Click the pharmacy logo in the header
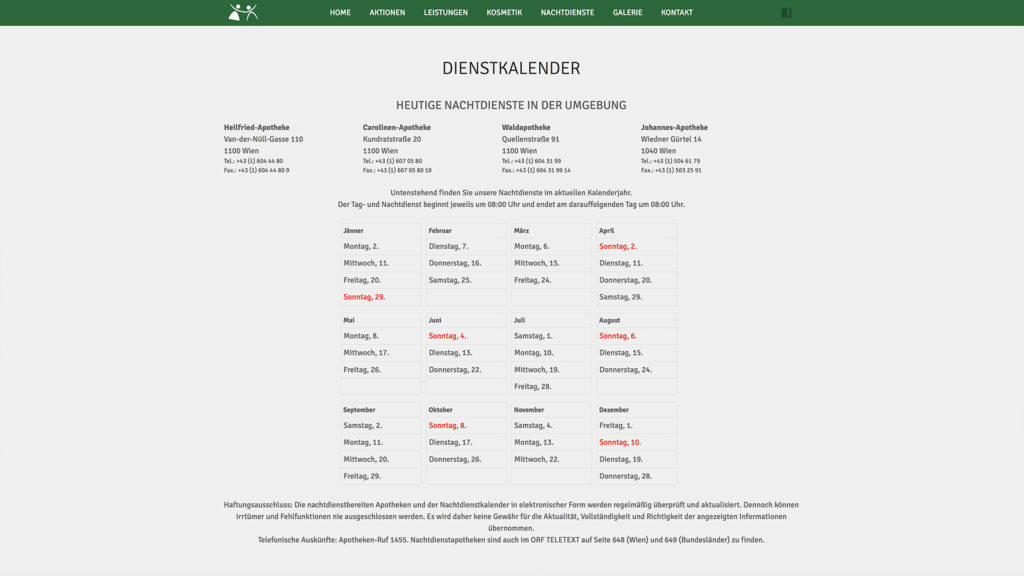 click(243, 12)
